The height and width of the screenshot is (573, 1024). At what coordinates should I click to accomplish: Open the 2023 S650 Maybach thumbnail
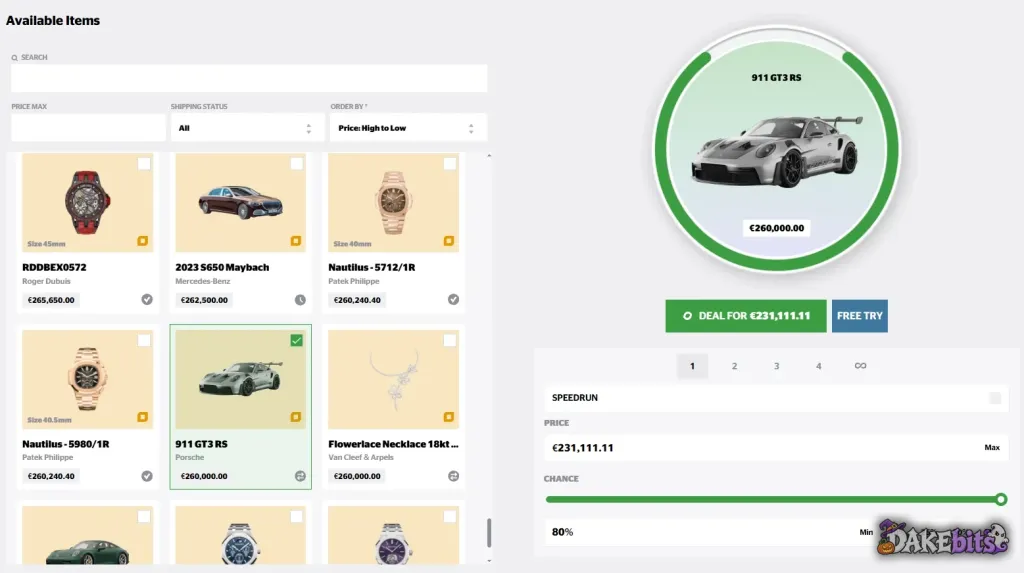(240, 203)
